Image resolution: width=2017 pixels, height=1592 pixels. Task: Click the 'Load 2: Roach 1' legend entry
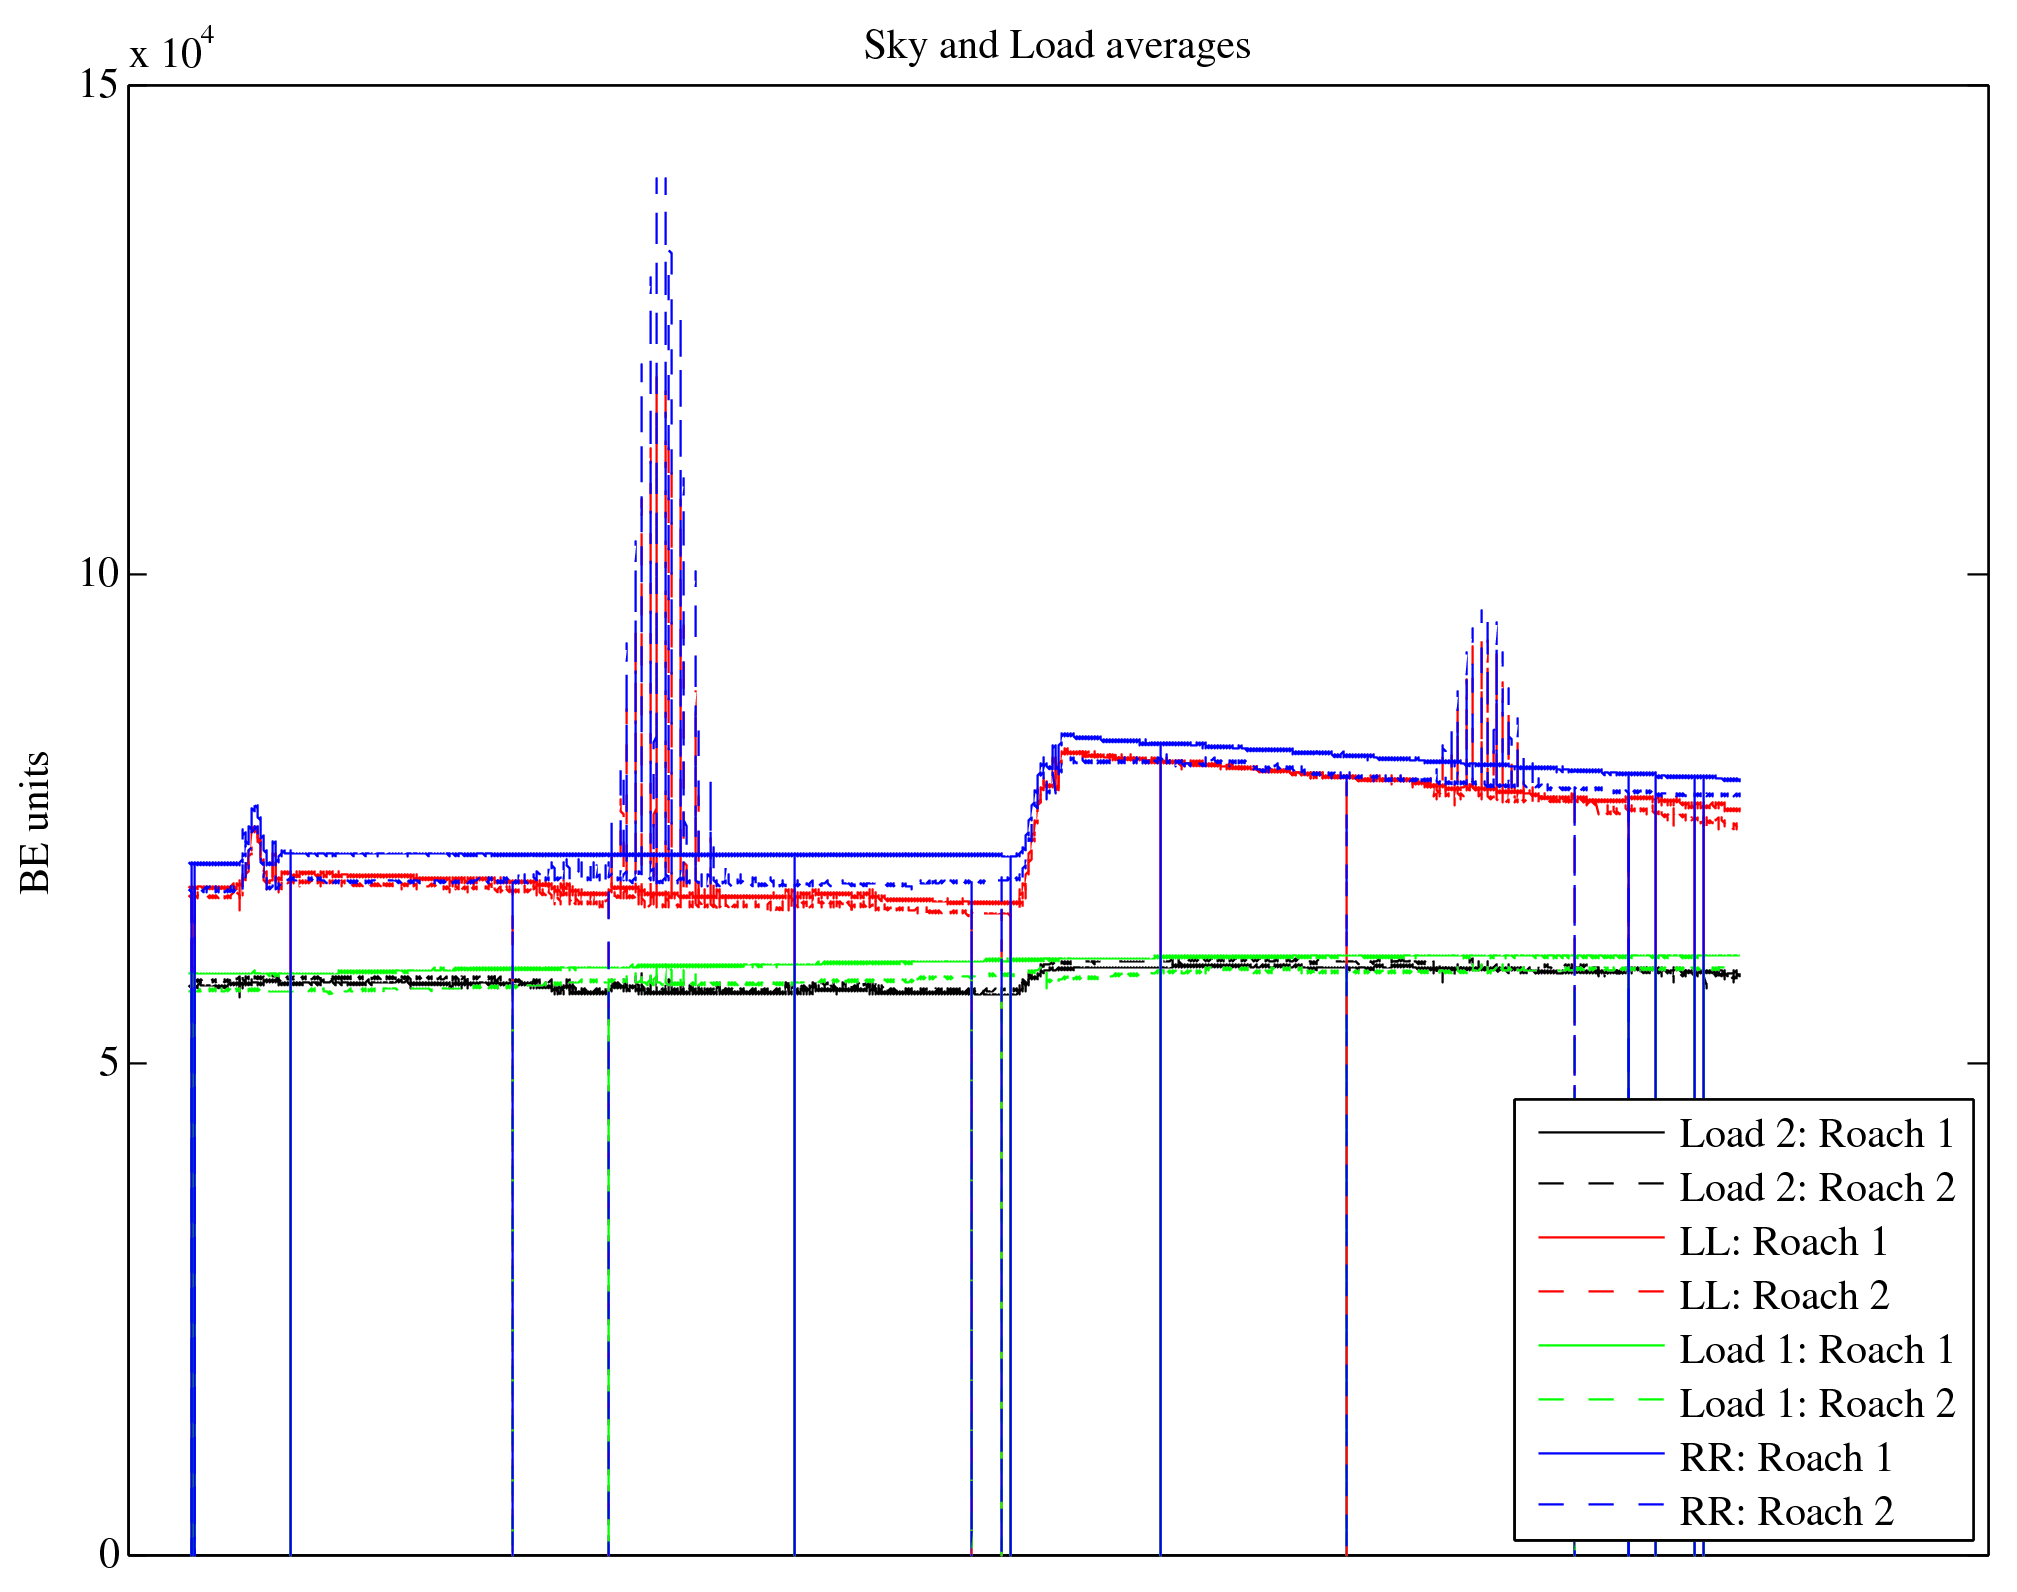pyautogui.click(x=1816, y=1134)
